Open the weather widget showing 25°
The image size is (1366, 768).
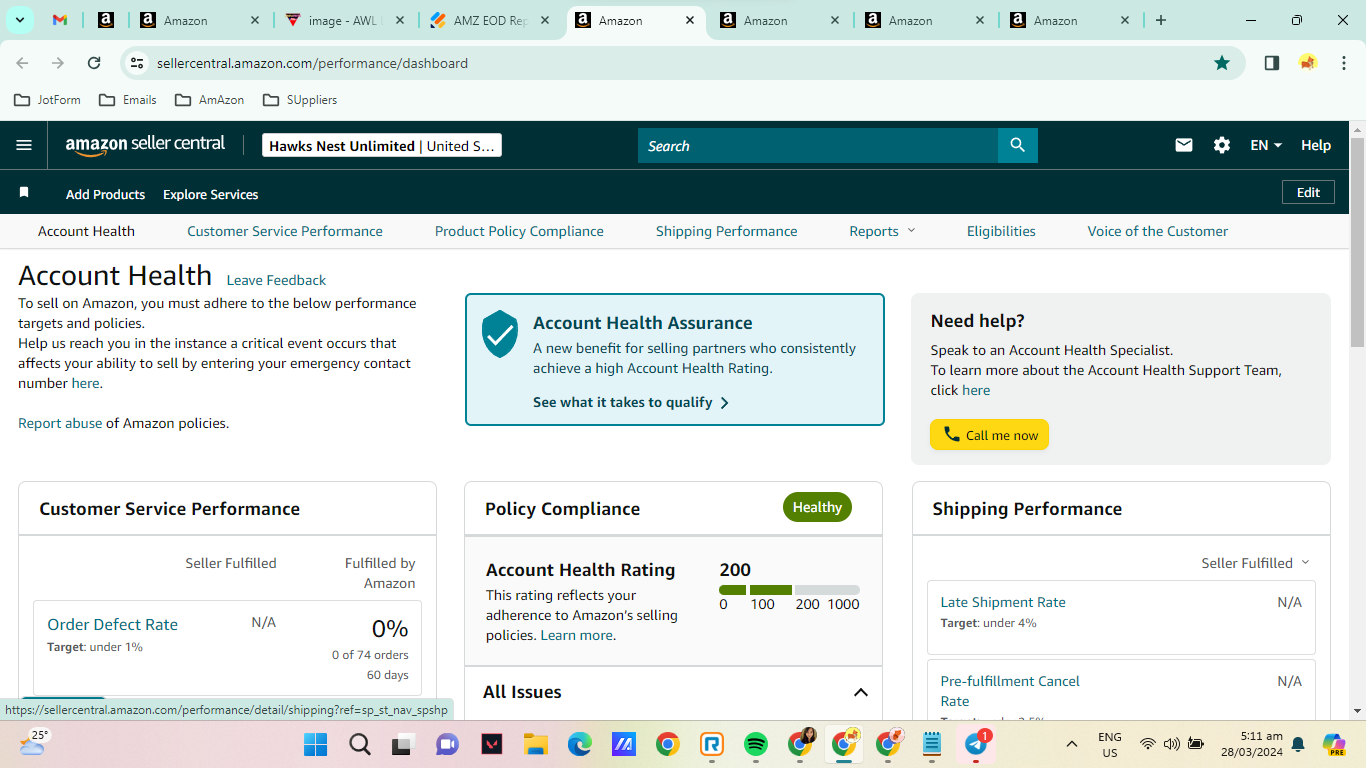point(32,742)
